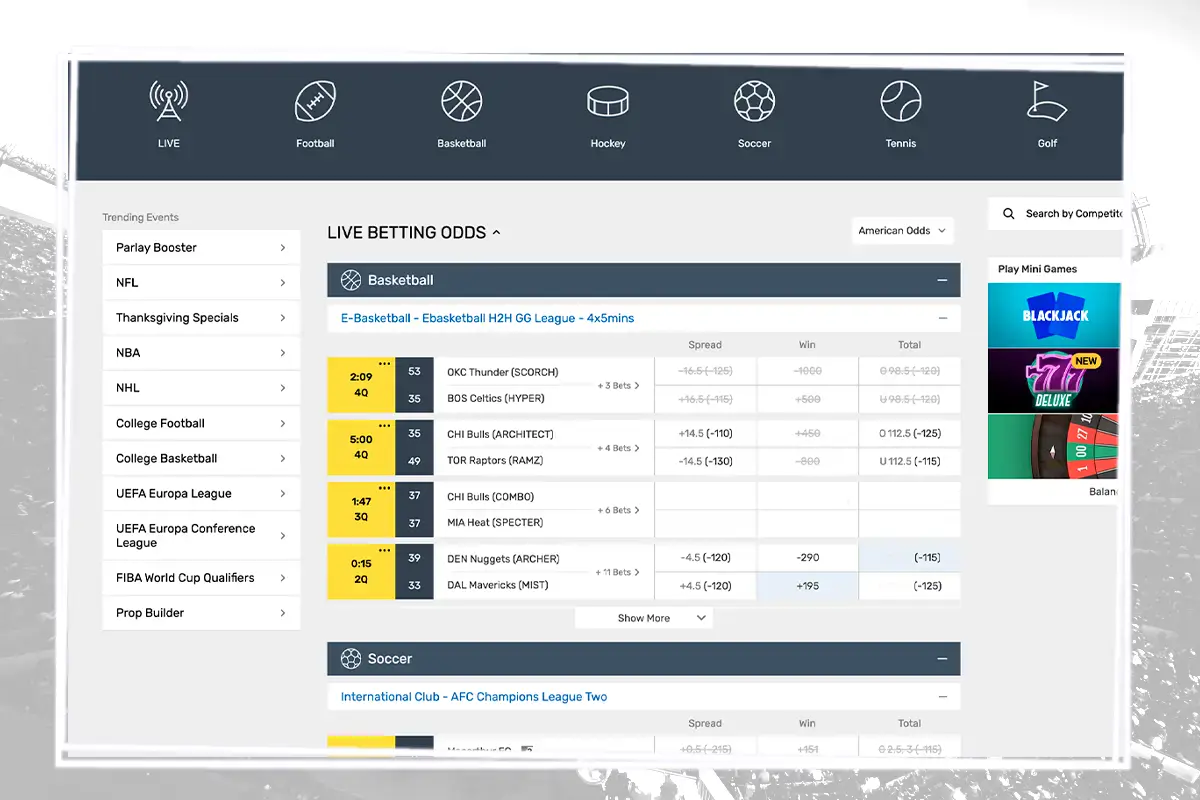Select the Football sport icon

[x=315, y=103]
